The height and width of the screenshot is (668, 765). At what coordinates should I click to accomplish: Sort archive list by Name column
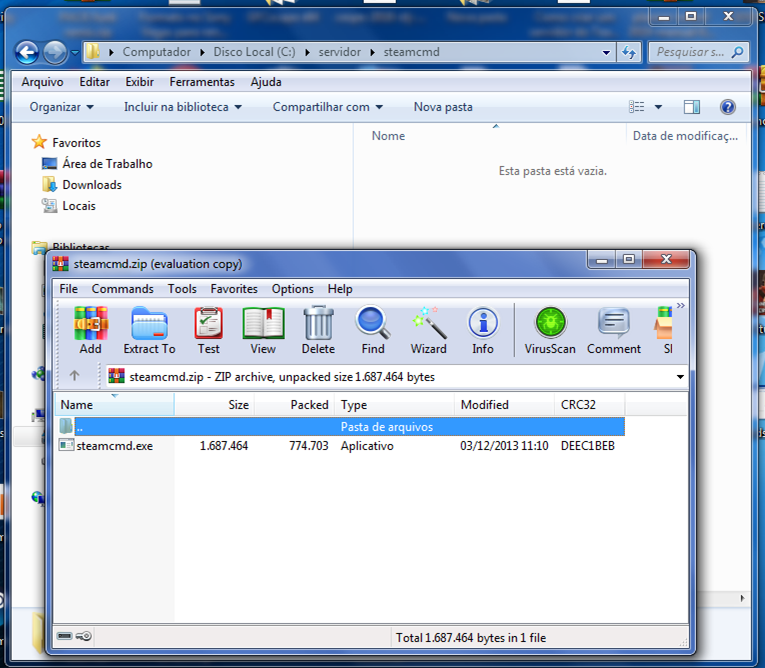click(x=114, y=405)
